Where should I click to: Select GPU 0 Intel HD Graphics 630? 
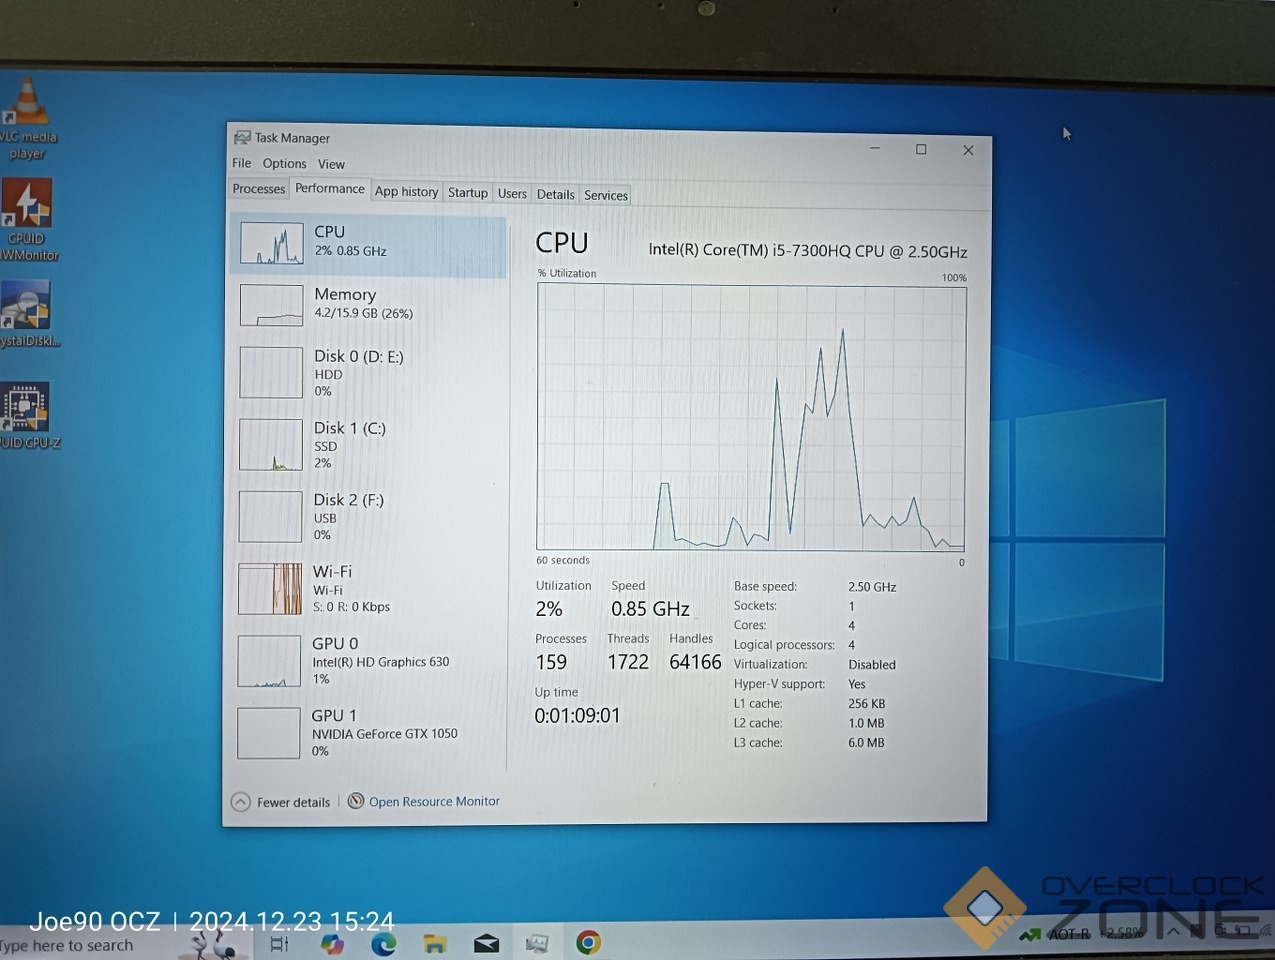click(368, 660)
